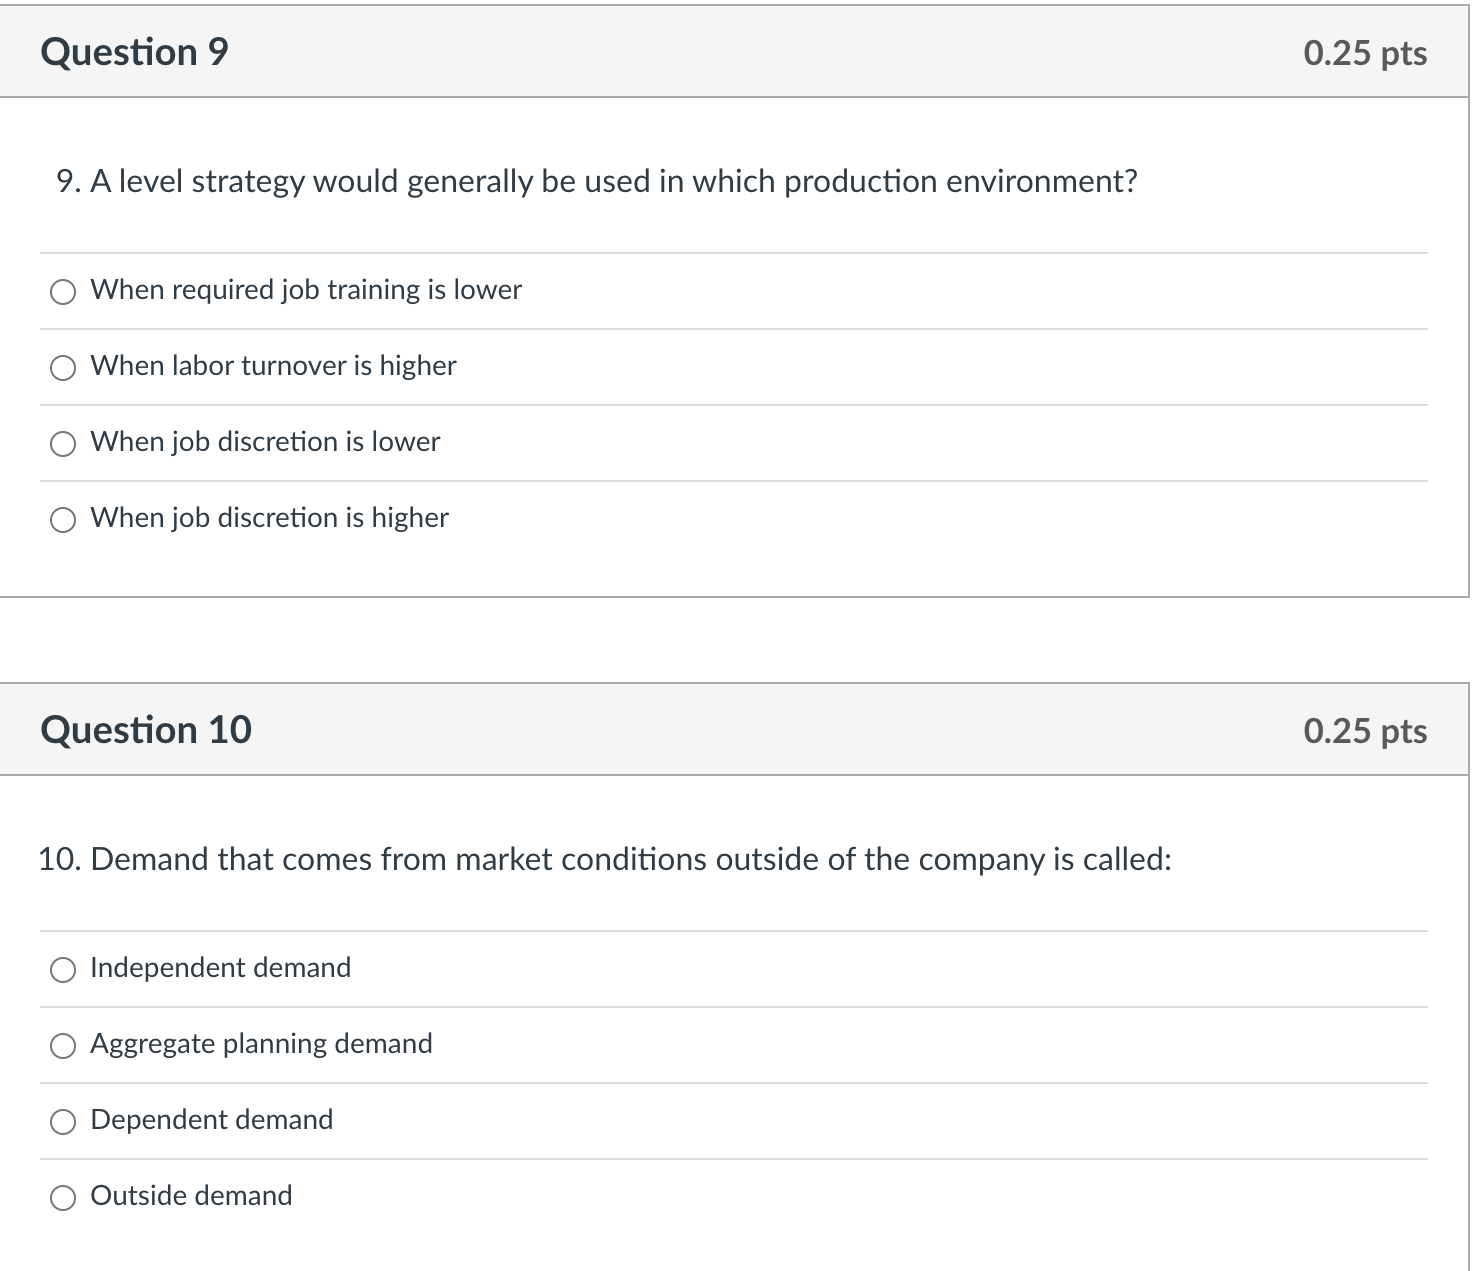Screen dimensions: 1476x1271
Task: Click the Question 10 '0.25 pts' label
Action: click(1365, 731)
